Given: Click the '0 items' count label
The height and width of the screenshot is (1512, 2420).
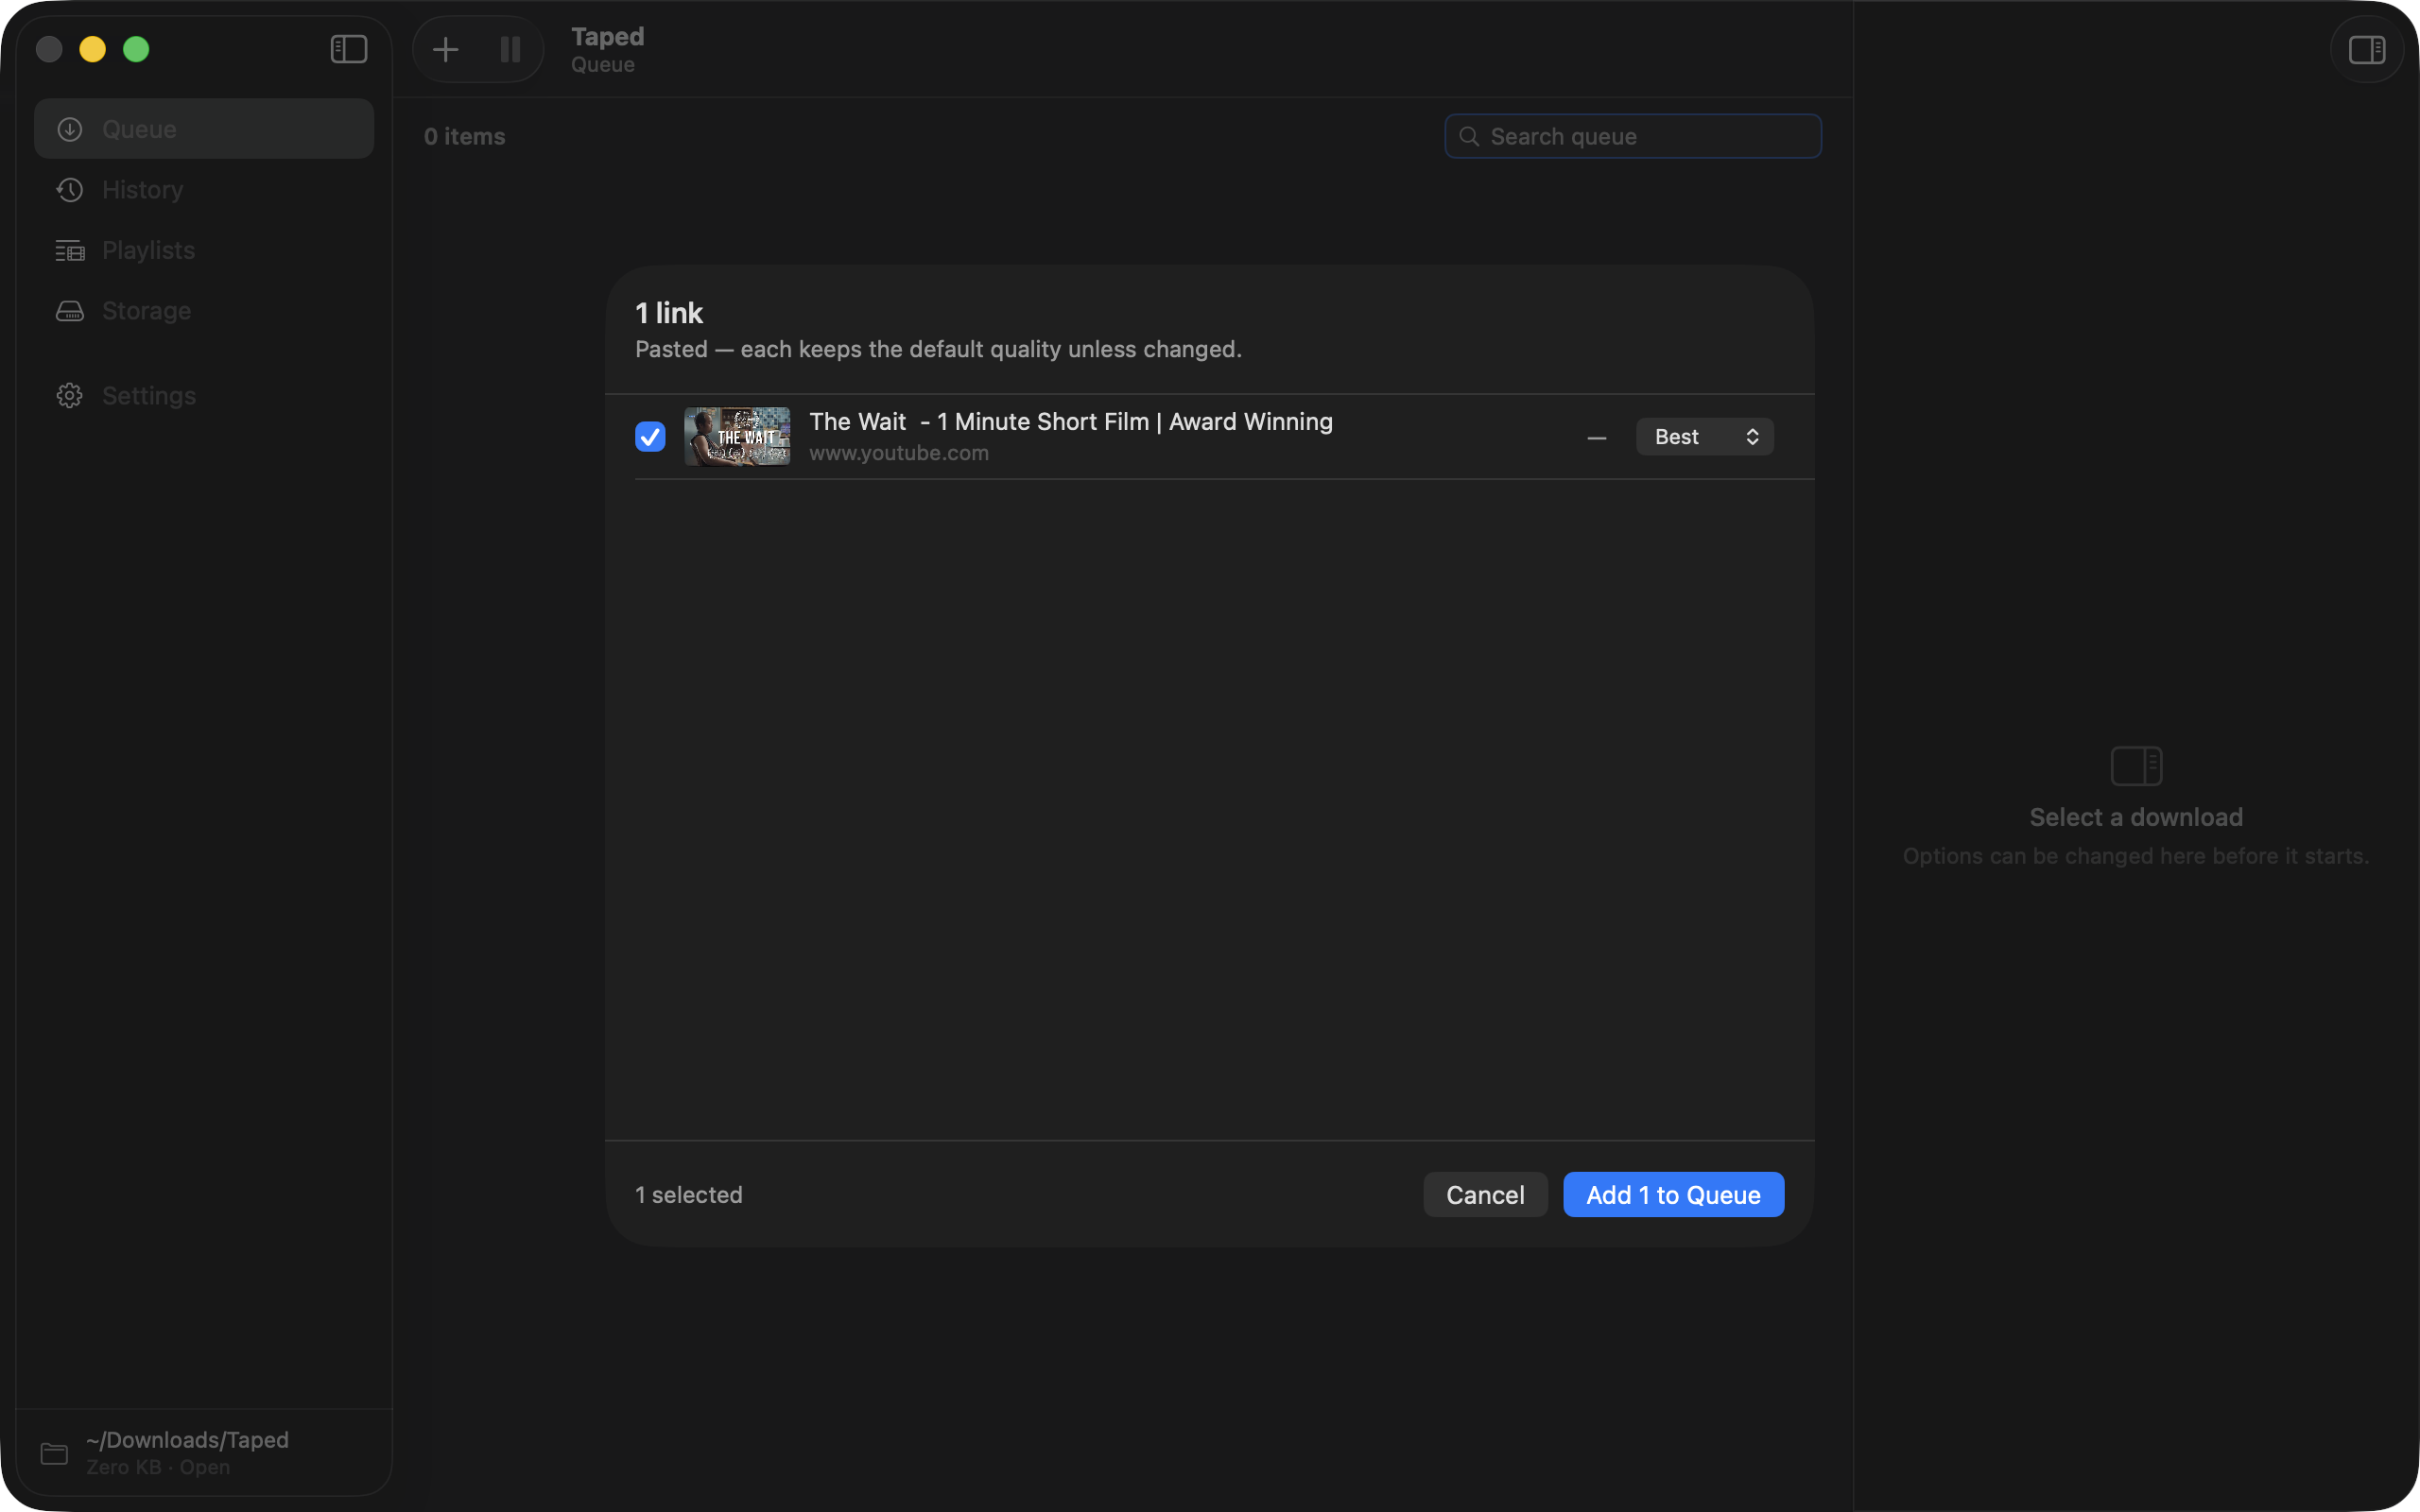Looking at the screenshot, I should pyautogui.click(x=464, y=136).
